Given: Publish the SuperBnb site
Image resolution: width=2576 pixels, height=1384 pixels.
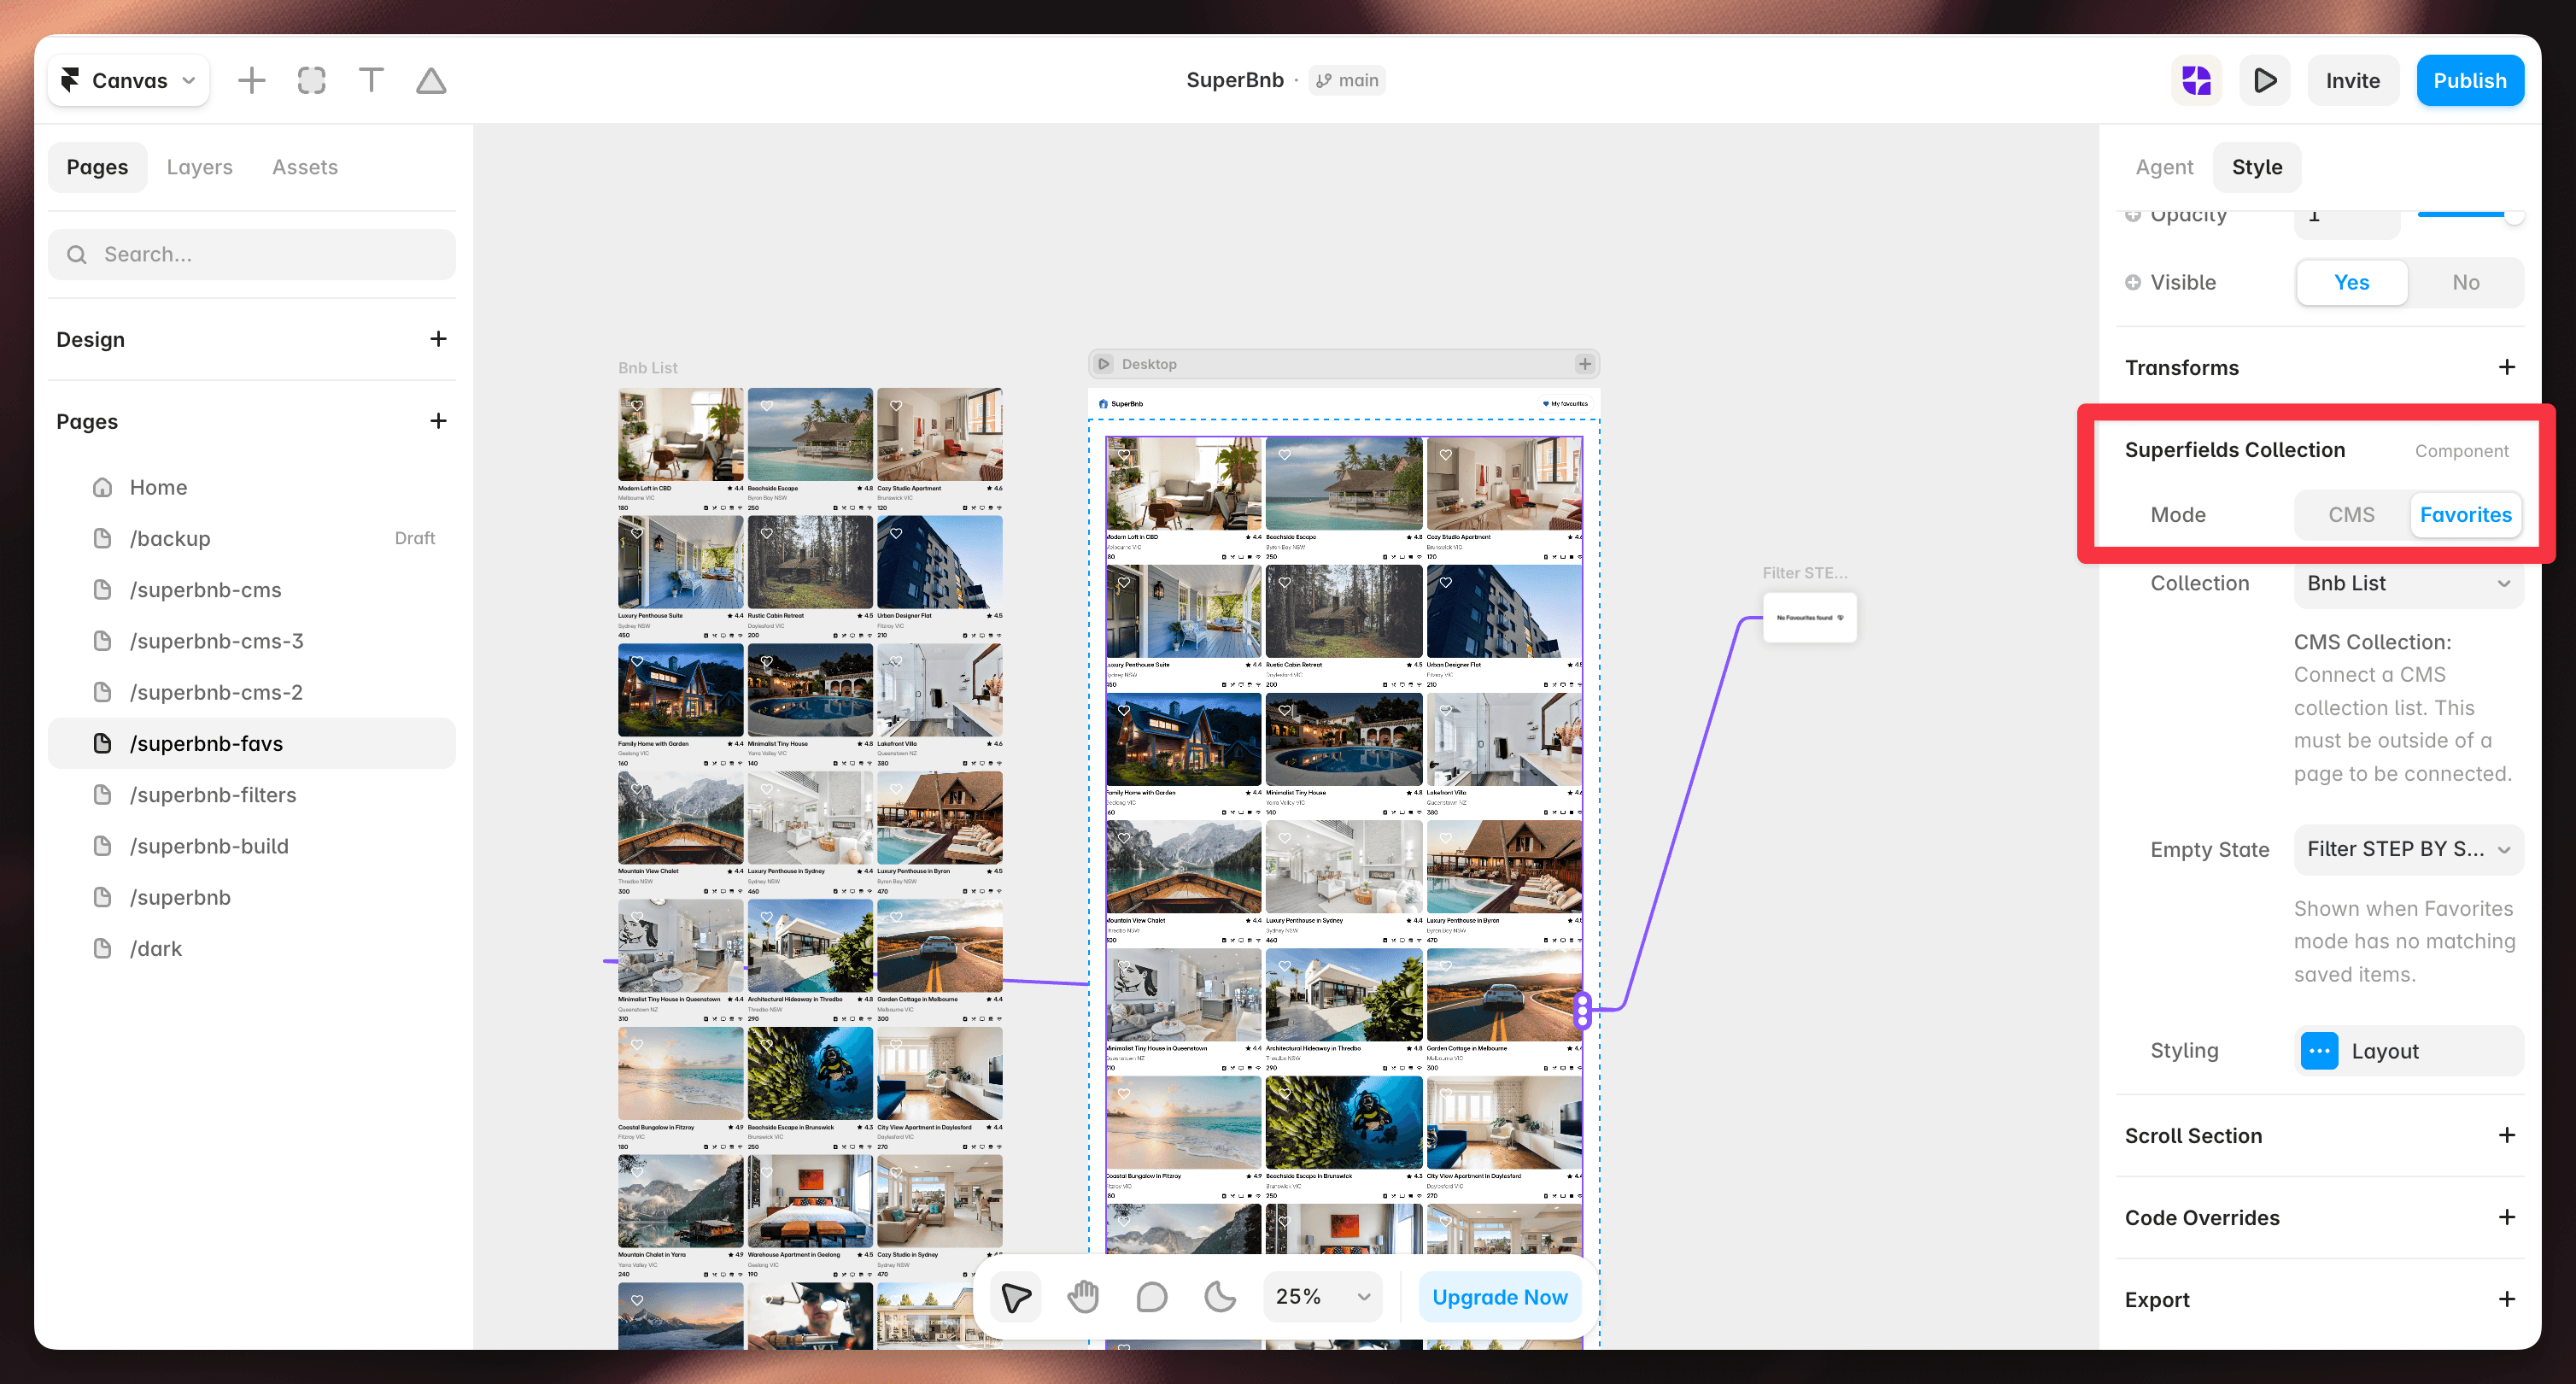Looking at the screenshot, I should pos(2470,80).
